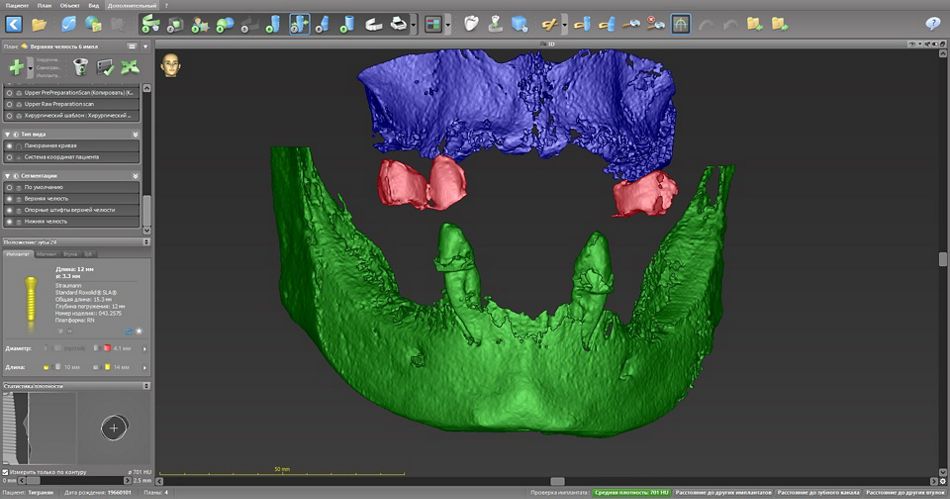
Task: Open the view layout icon with colored panes
Action: [x=433, y=24]
